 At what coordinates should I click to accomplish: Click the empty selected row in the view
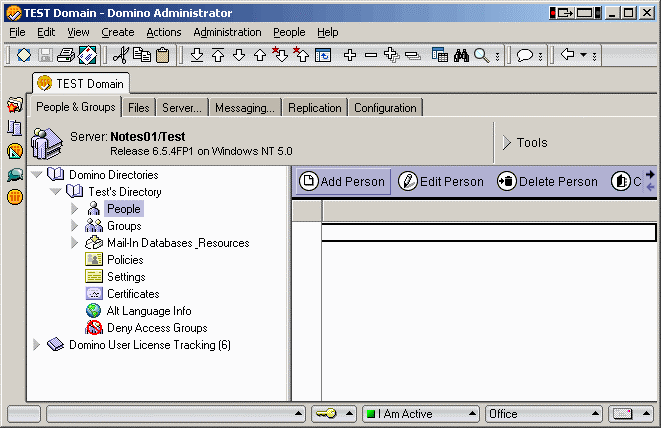point(489,233)
